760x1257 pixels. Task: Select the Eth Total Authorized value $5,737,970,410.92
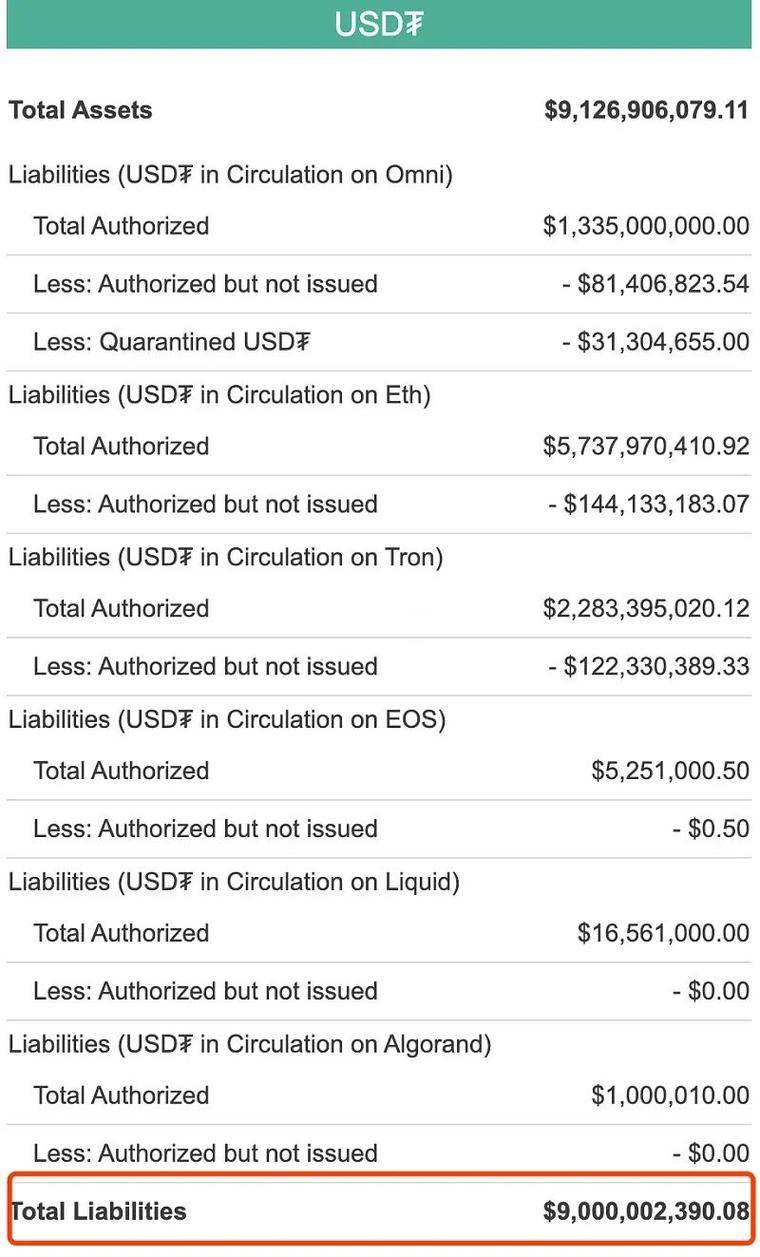[646, 446]
